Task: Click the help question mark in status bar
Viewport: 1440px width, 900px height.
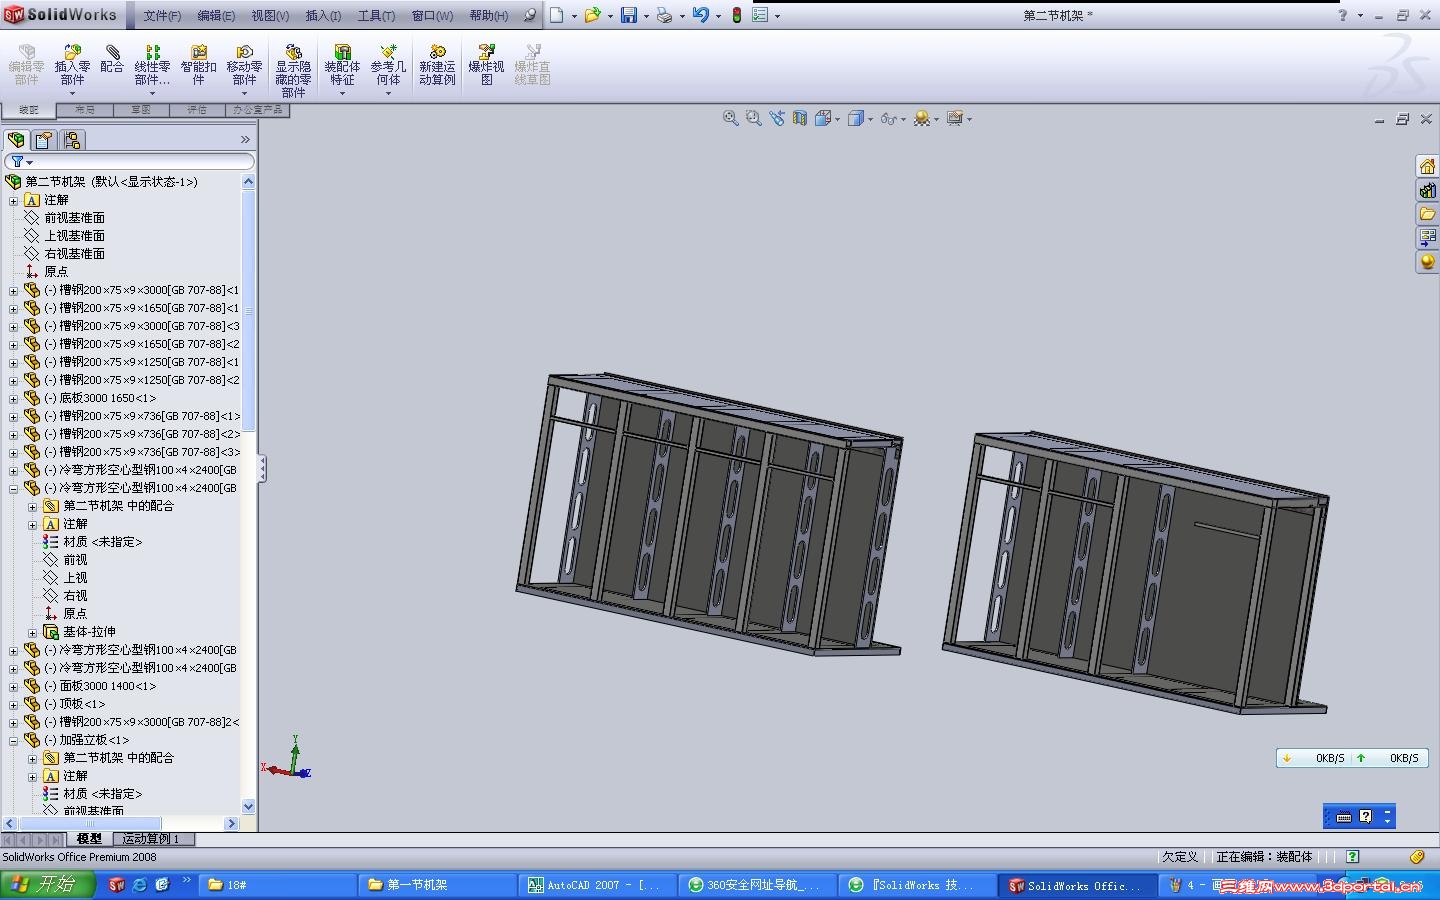Action: 1352,857
